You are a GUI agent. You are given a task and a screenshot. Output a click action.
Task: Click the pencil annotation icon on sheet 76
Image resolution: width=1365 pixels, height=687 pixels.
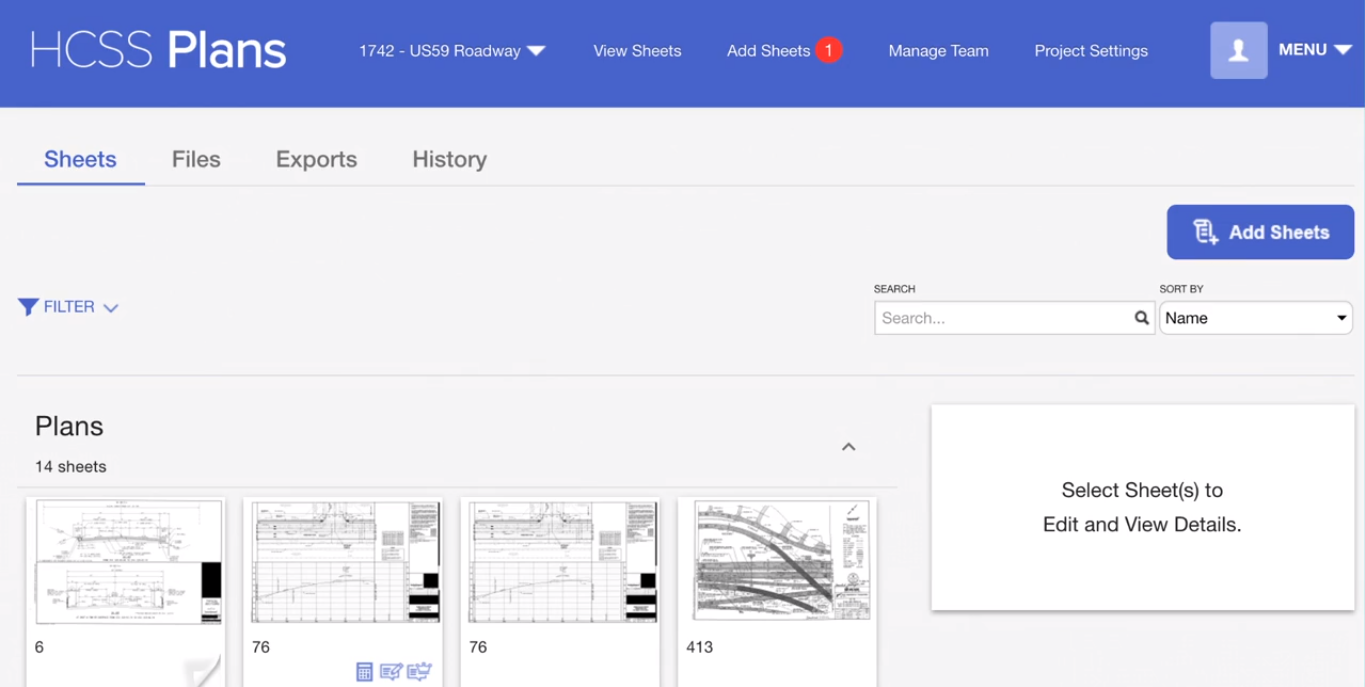tap(391, 672)
